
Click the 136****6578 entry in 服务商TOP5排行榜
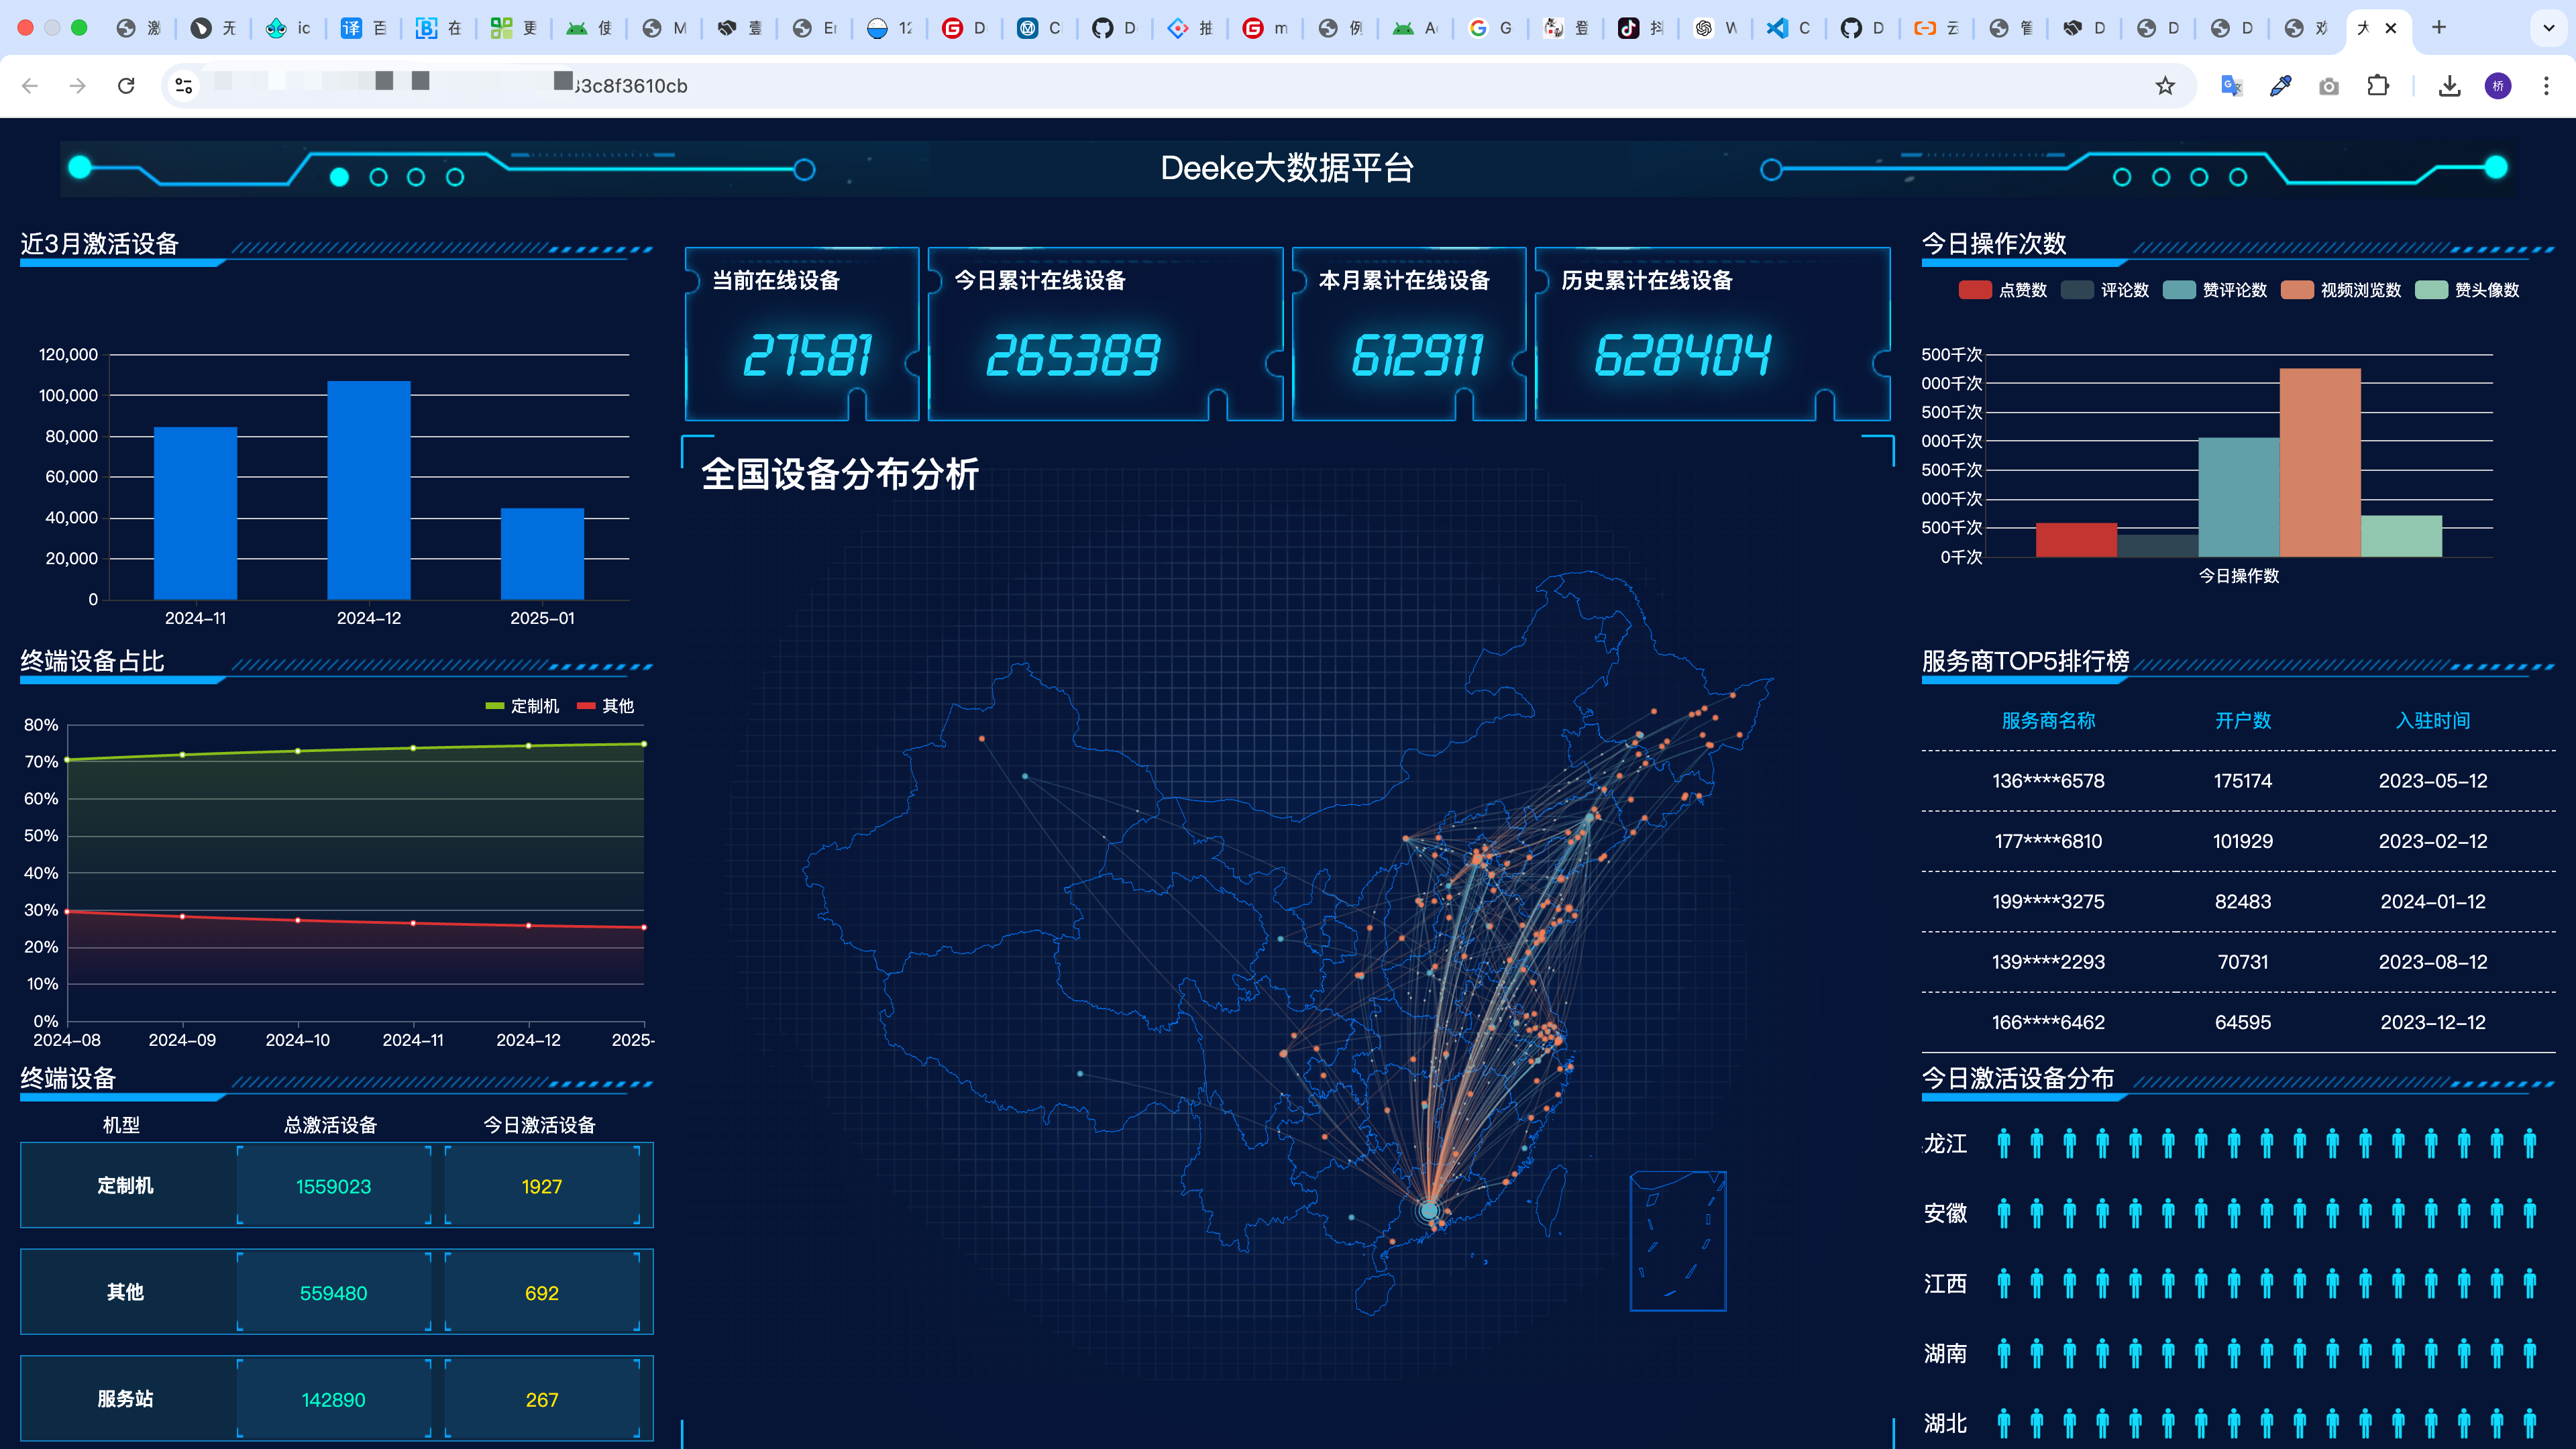pyautogui.click(x=2048, y=781)
